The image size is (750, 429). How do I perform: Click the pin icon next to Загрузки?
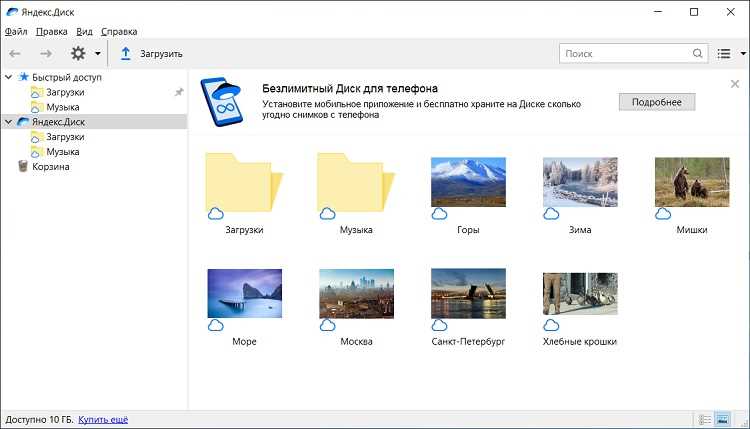179,92
